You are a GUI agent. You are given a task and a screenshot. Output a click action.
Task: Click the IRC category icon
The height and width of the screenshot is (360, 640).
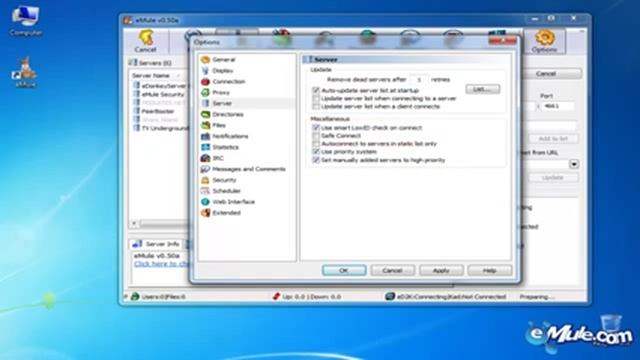click(205, 158)
